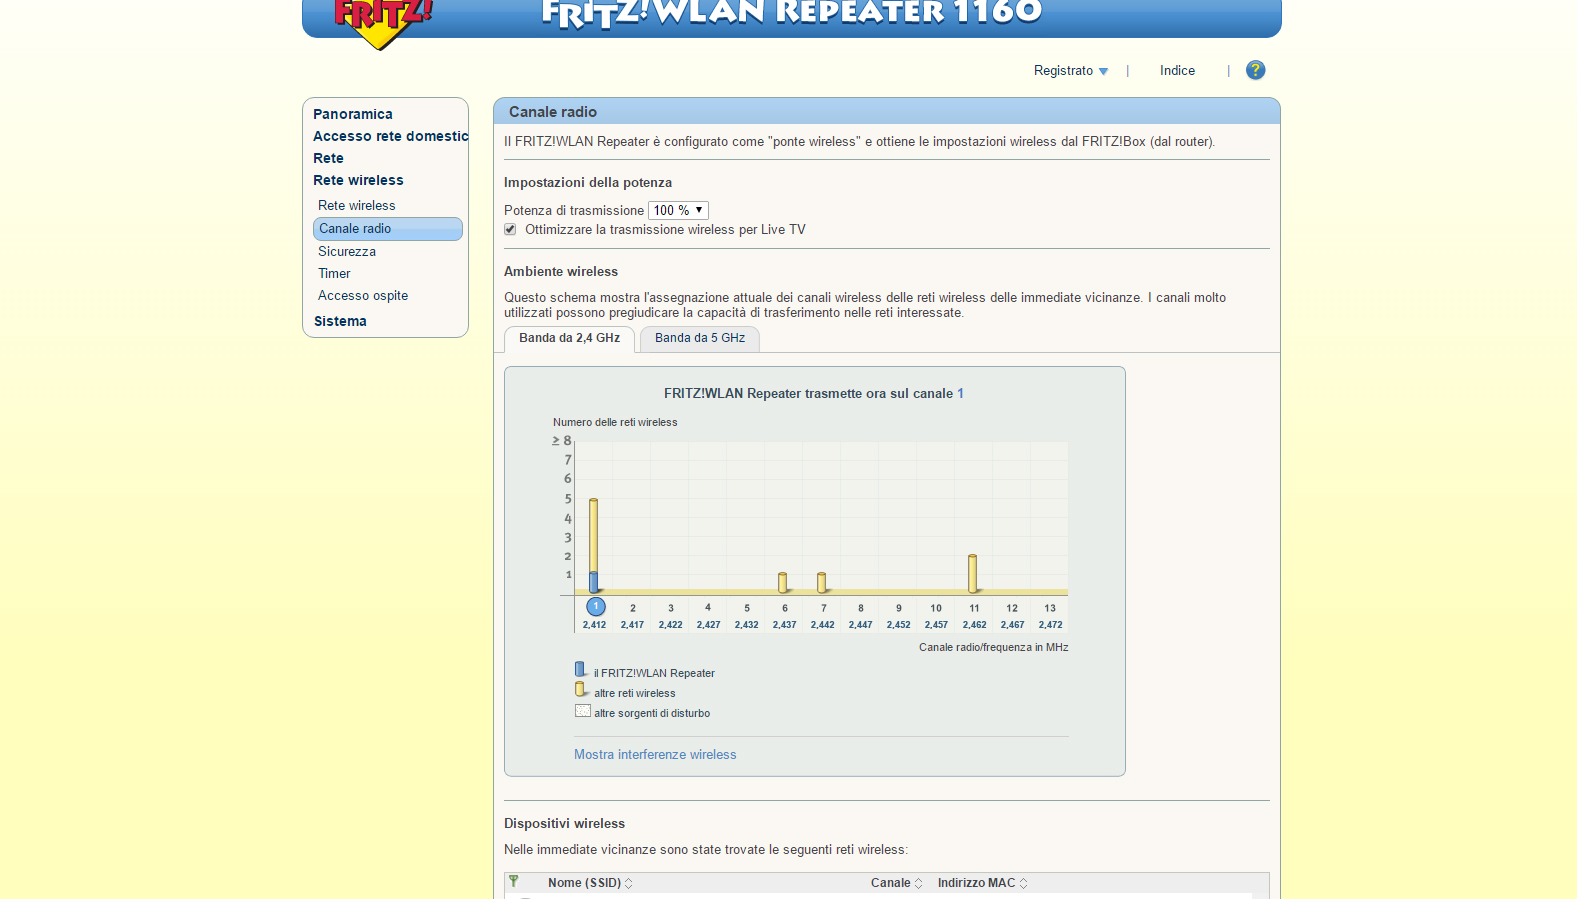Open Mostra interferenze wireless link
This screenshot has height=899, width=1577.
pos(655,755)
